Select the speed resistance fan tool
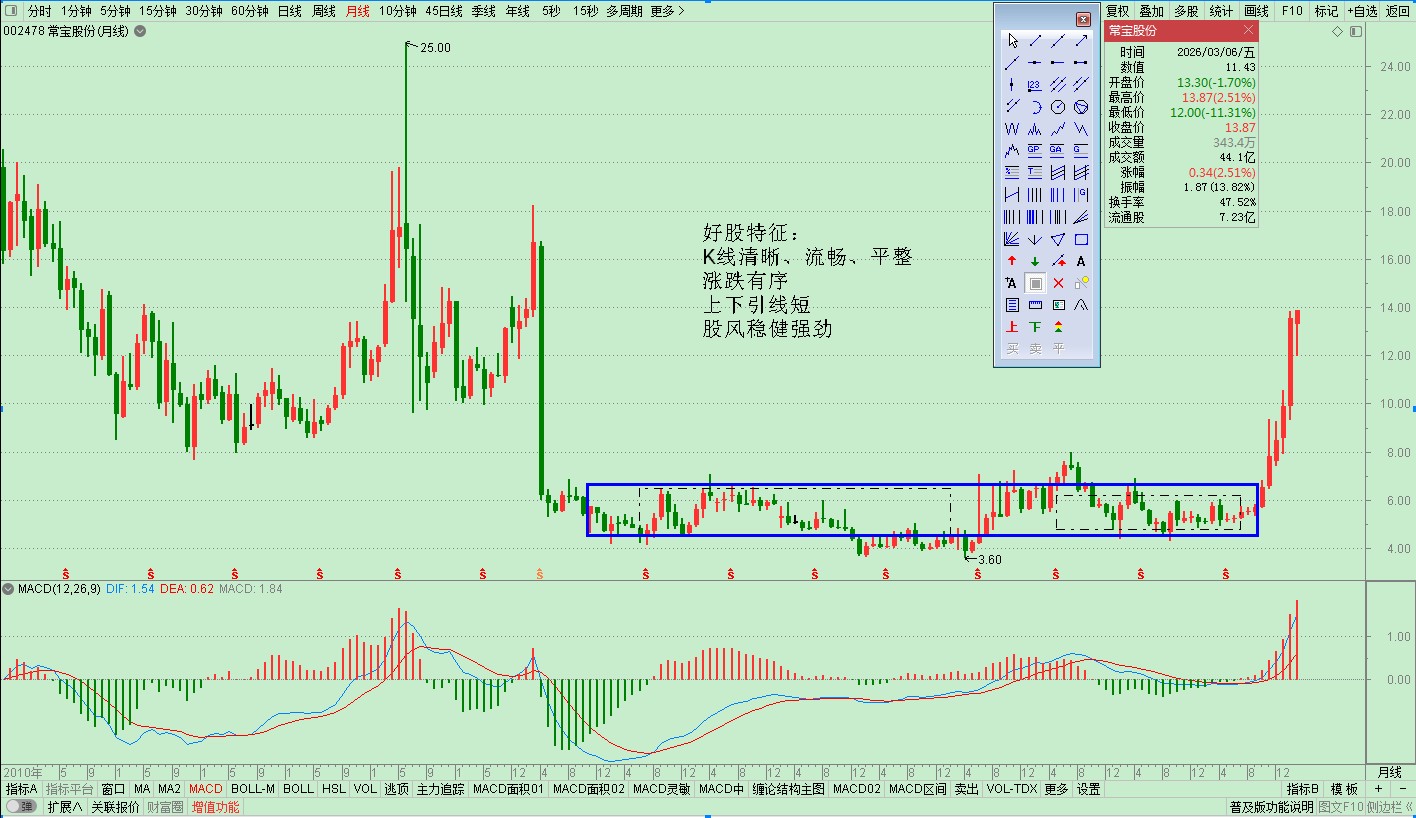The width and height of the screenshot is (1416, 818). pos(1081,217)
